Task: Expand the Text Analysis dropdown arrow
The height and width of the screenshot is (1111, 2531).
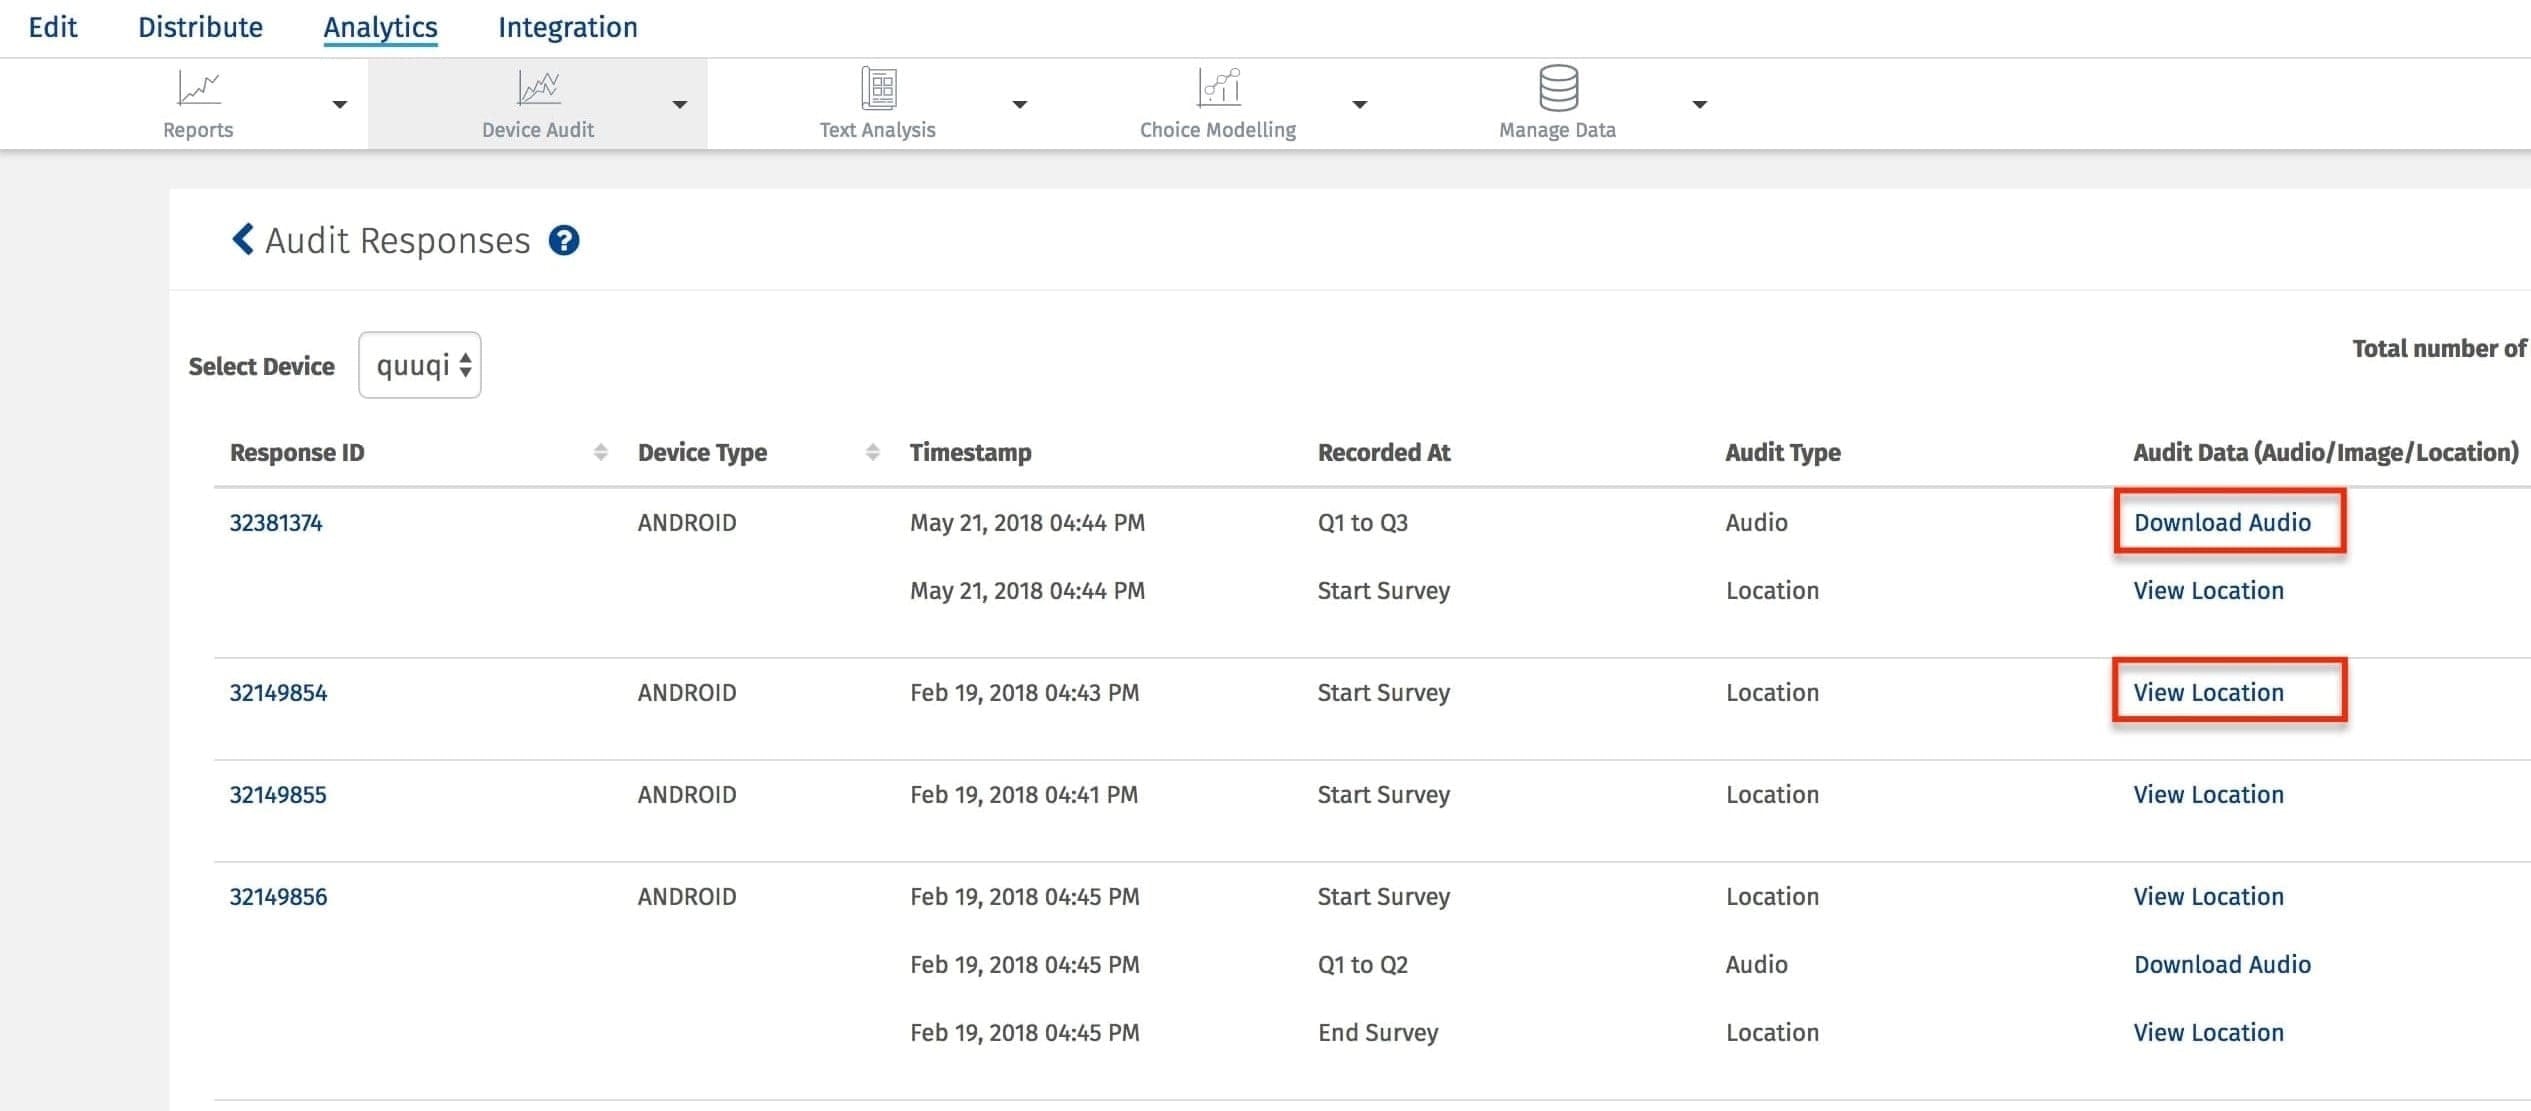Action: 1019,104
